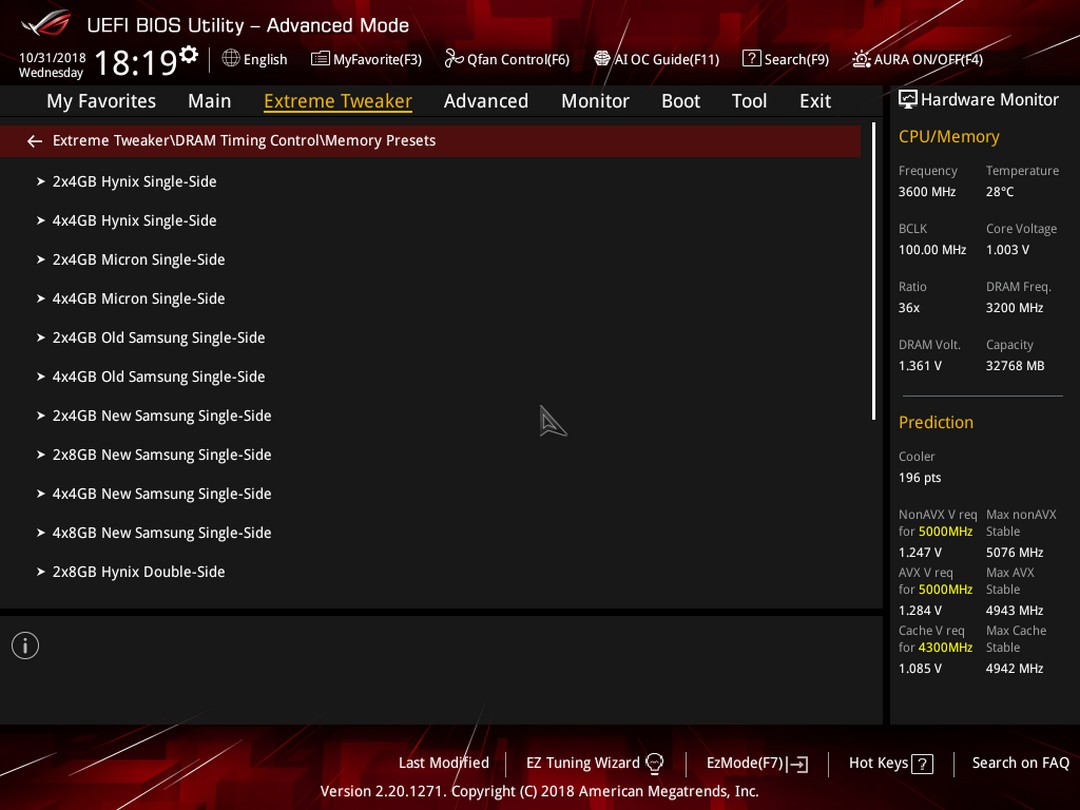
Task: Click the 196 pts Cooler value
Action: (920, 477)
